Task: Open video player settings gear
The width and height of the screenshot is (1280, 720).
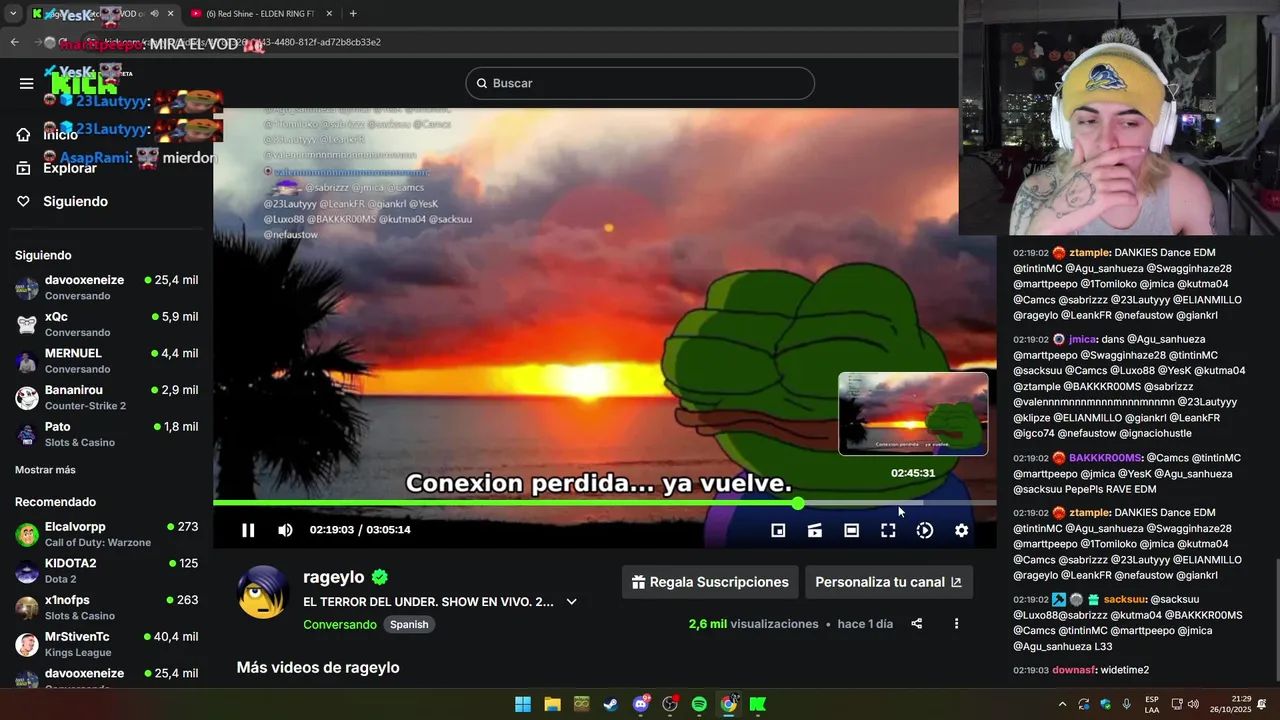Action: pyautogui.click(x=961, y=530)
